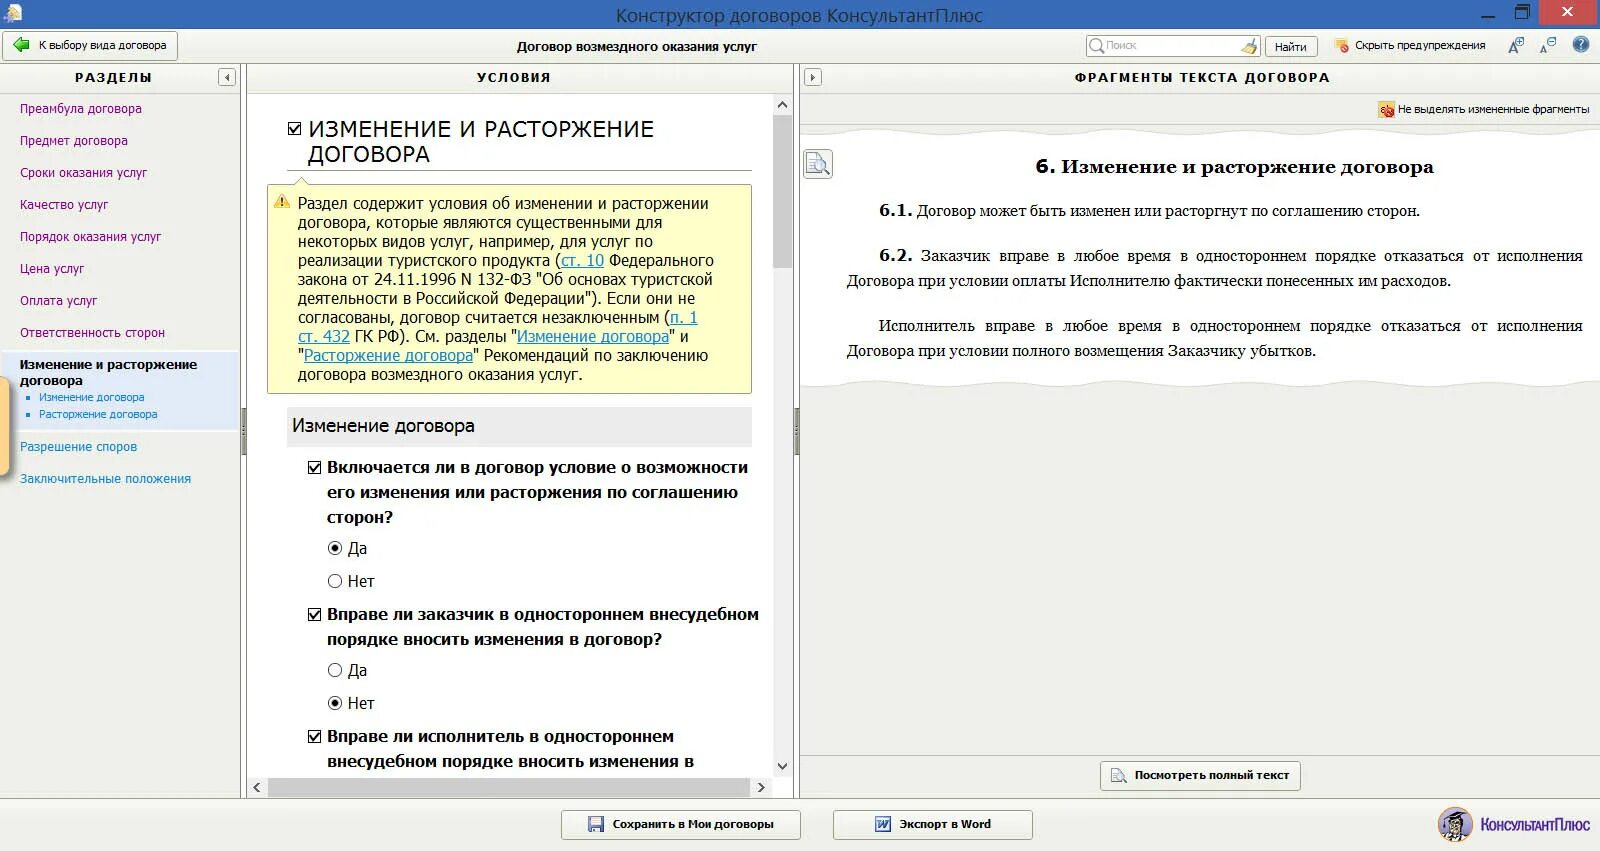1600x851 pixels.
Task: Uncheck Вправе ли исполнитель condition checkbox
Action: 315,737
